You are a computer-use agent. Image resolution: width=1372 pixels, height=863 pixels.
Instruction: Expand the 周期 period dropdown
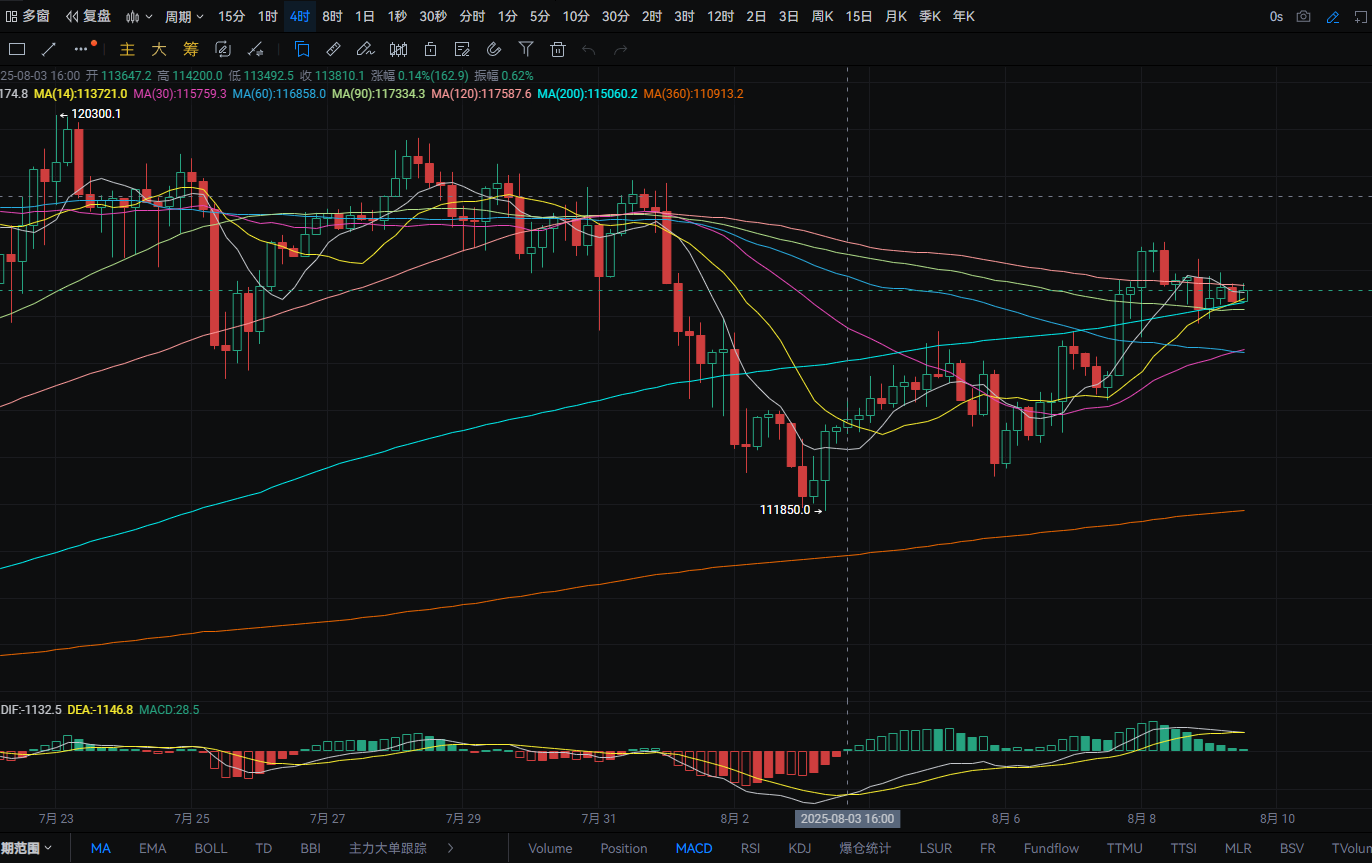tap(184, 16)
